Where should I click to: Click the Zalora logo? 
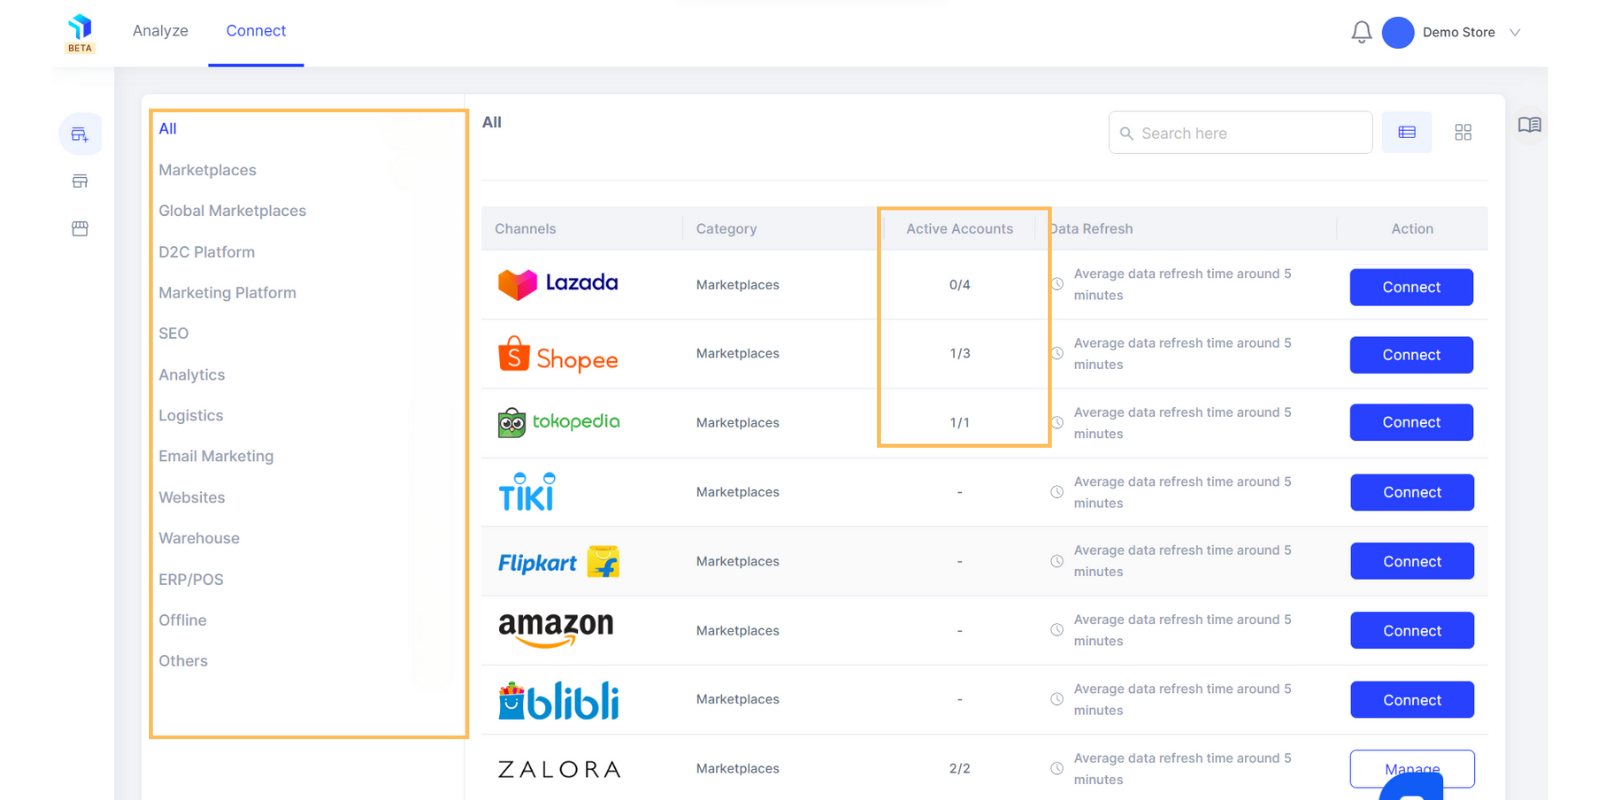pyautogui.click(x=559, y=769)
